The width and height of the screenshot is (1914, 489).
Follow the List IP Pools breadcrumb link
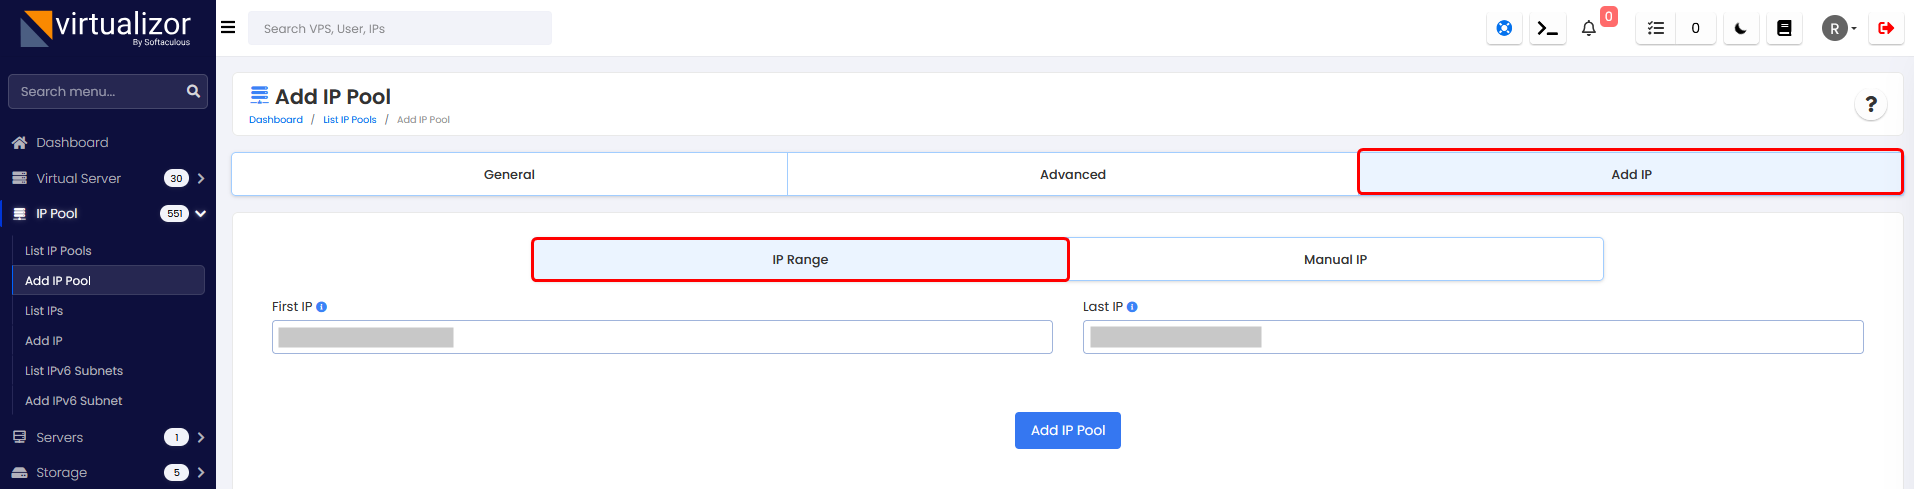click(x=349, y=120)
